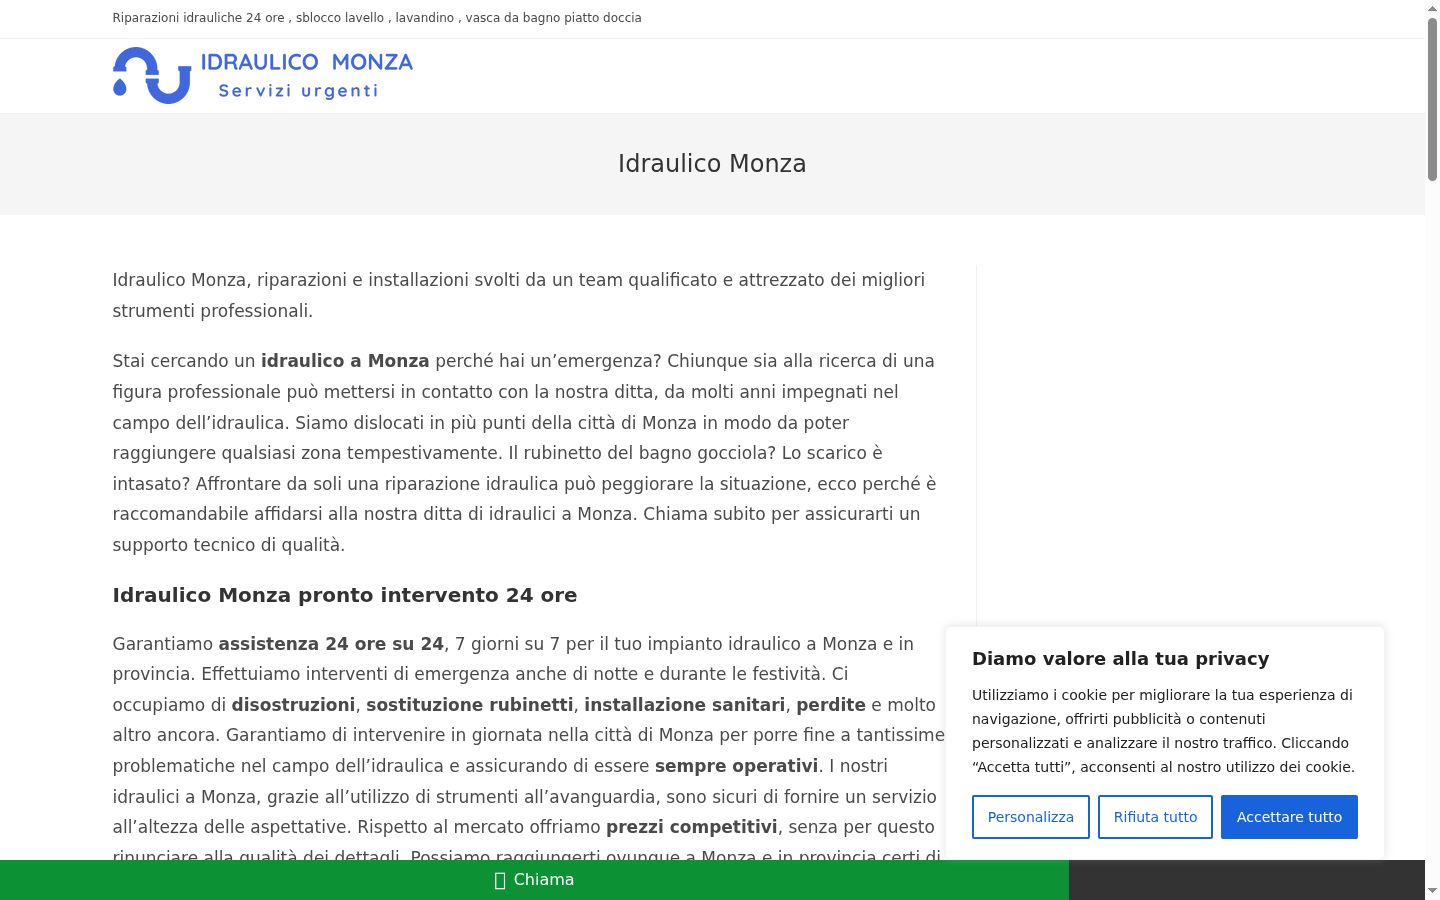Click bold text 'disostruzioni'
1440x900 pixels.
point(293,705)
